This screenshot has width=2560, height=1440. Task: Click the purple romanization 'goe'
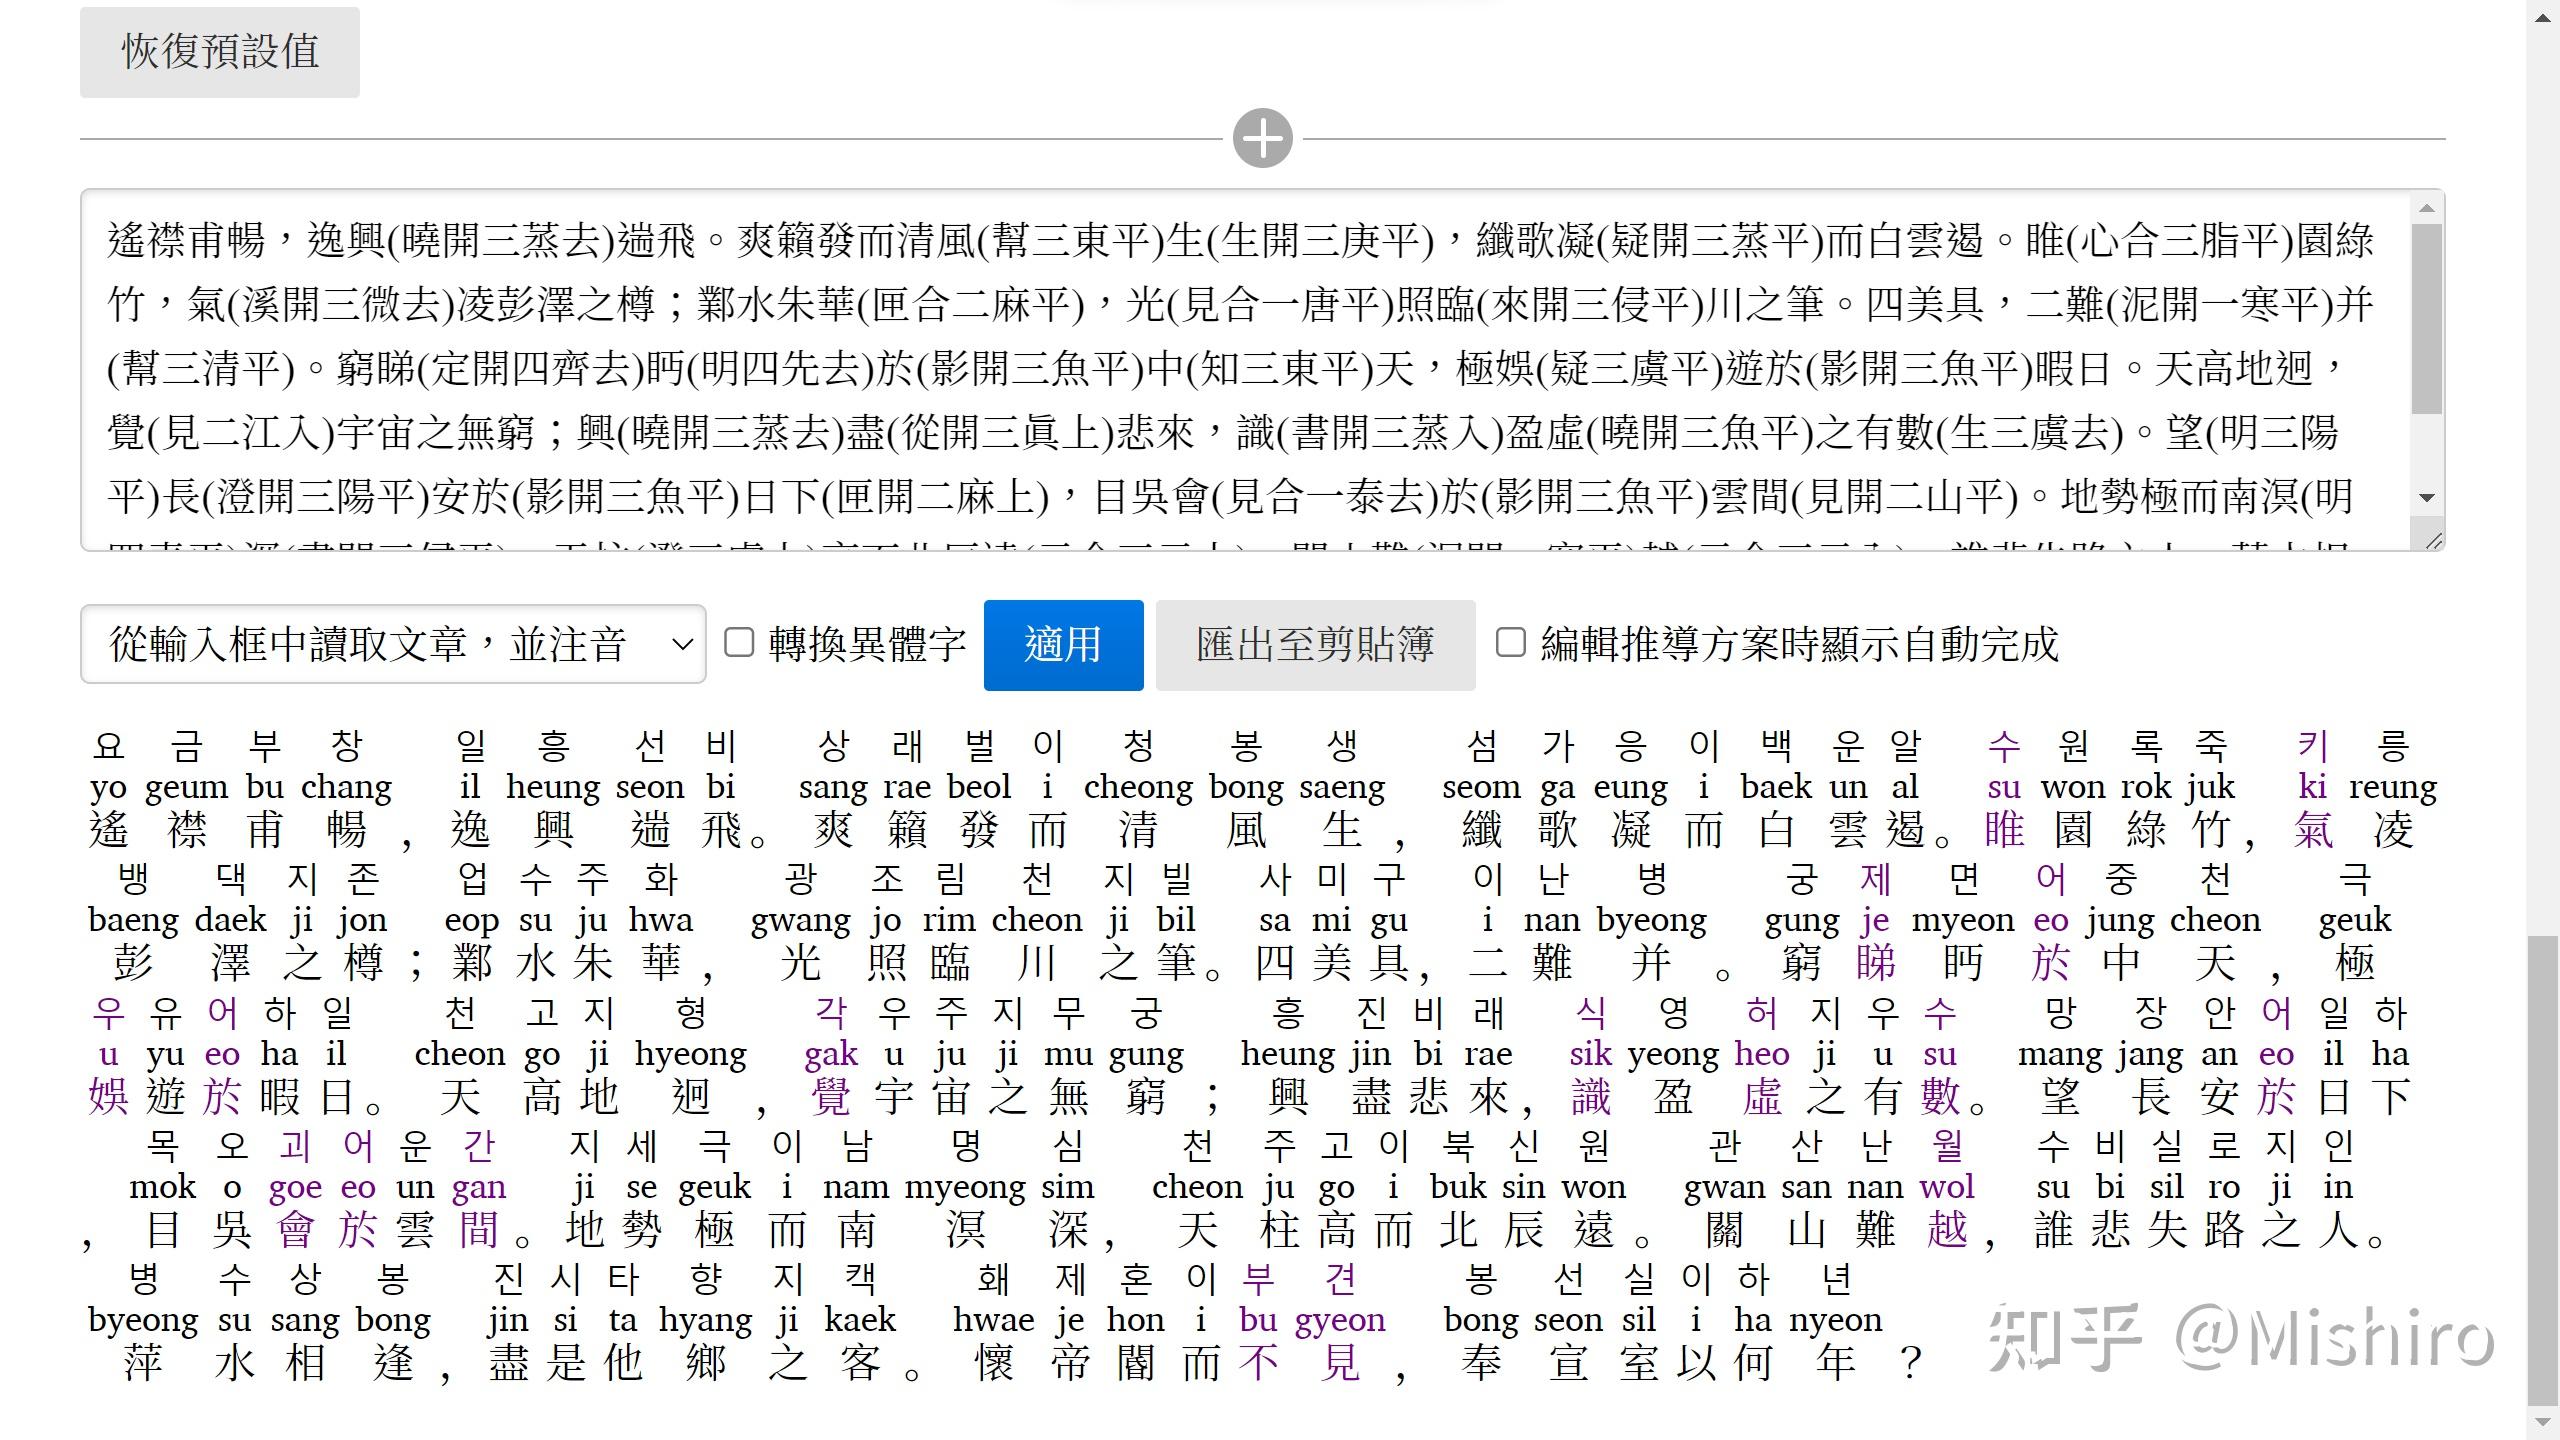coord(295,1187)
